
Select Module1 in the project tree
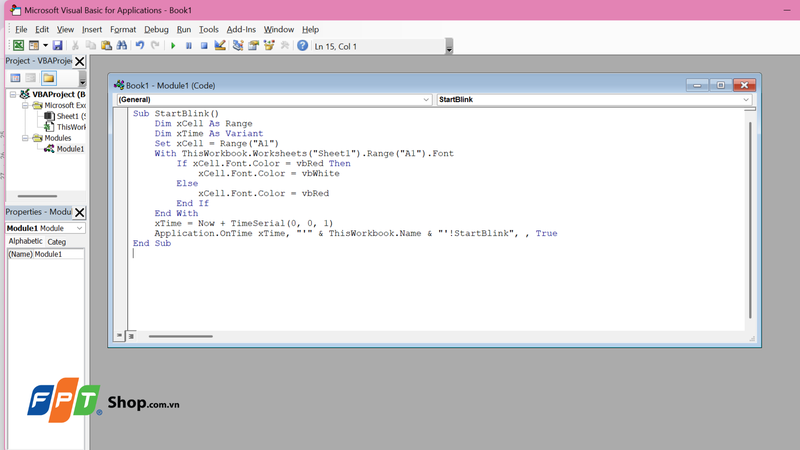click(70, 149)
